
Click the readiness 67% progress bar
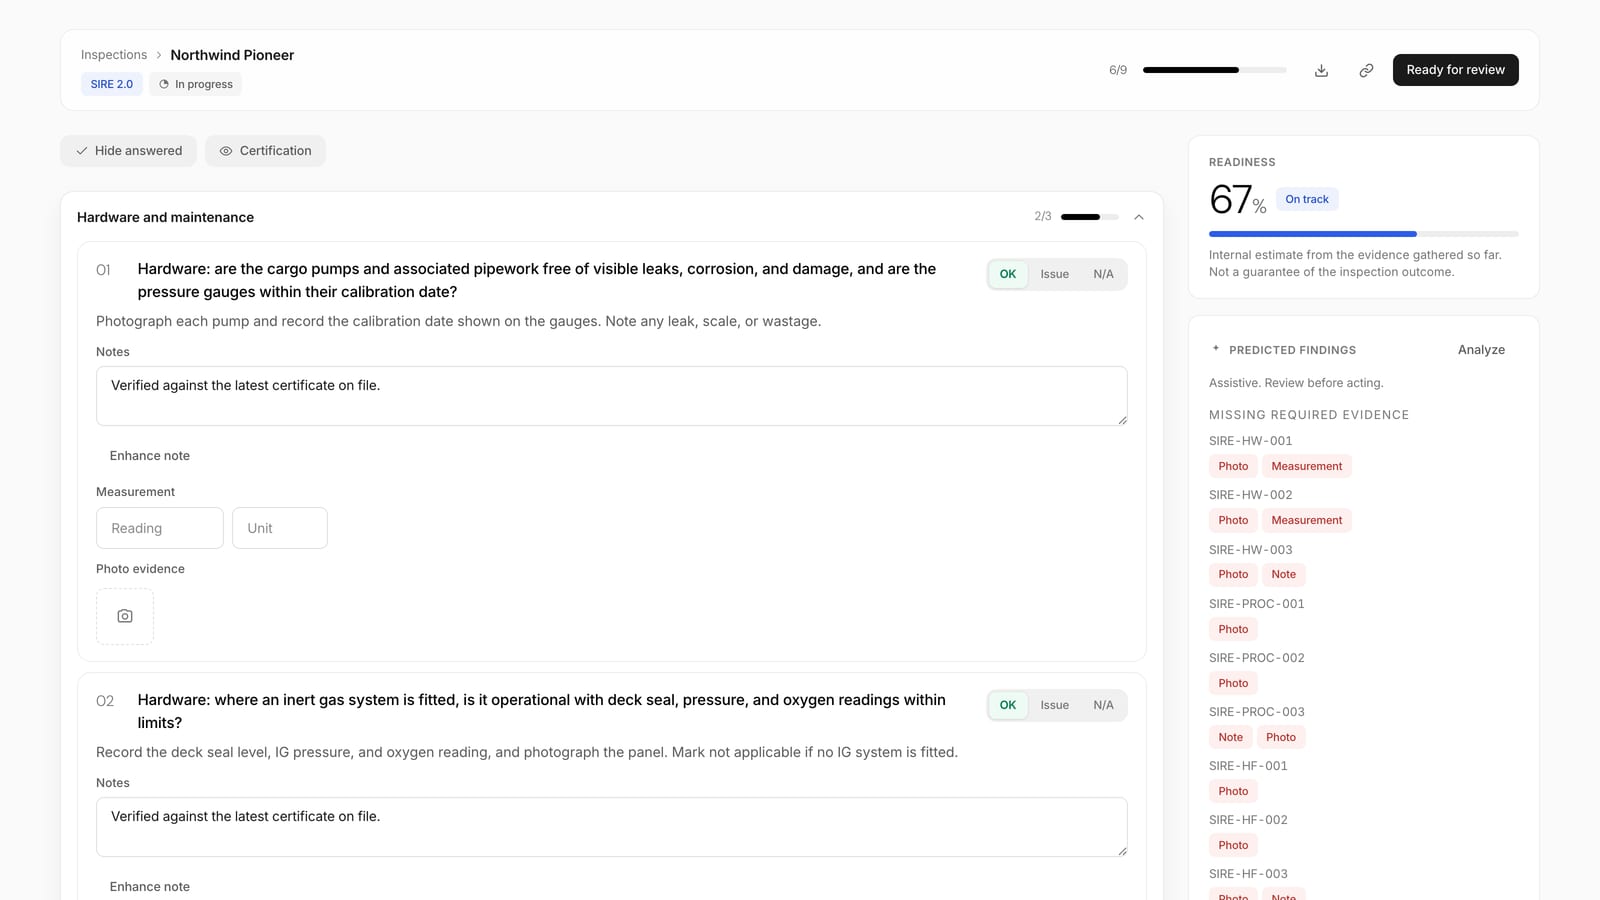click(x=1363, y=234)
